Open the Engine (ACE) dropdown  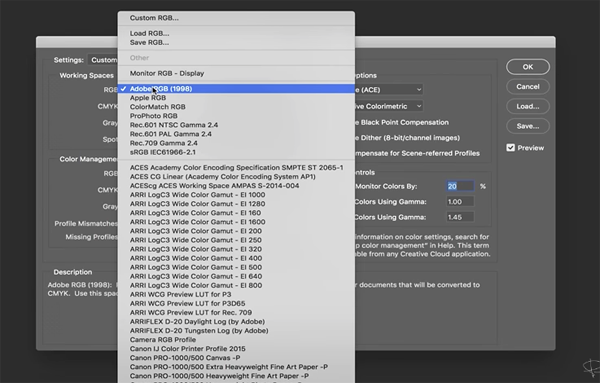point(389,90)
